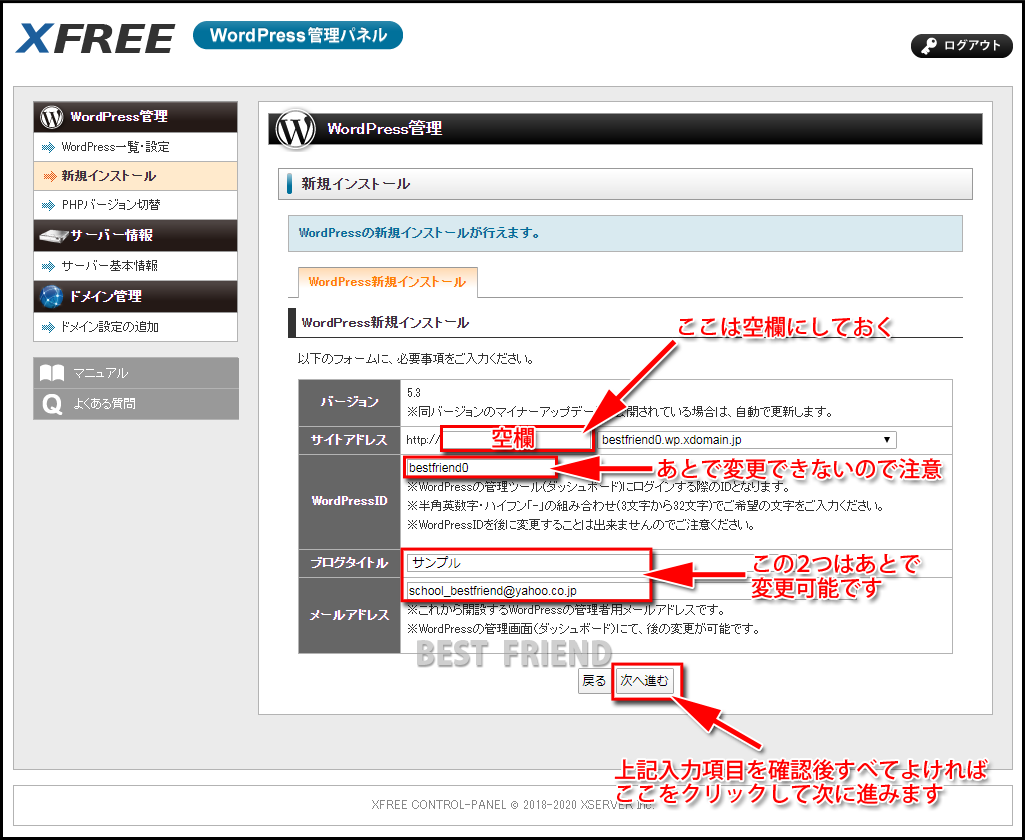Click the book icon beside マニュアル
The height and width of the screenshot is (840, 1025).
point(52,373)
